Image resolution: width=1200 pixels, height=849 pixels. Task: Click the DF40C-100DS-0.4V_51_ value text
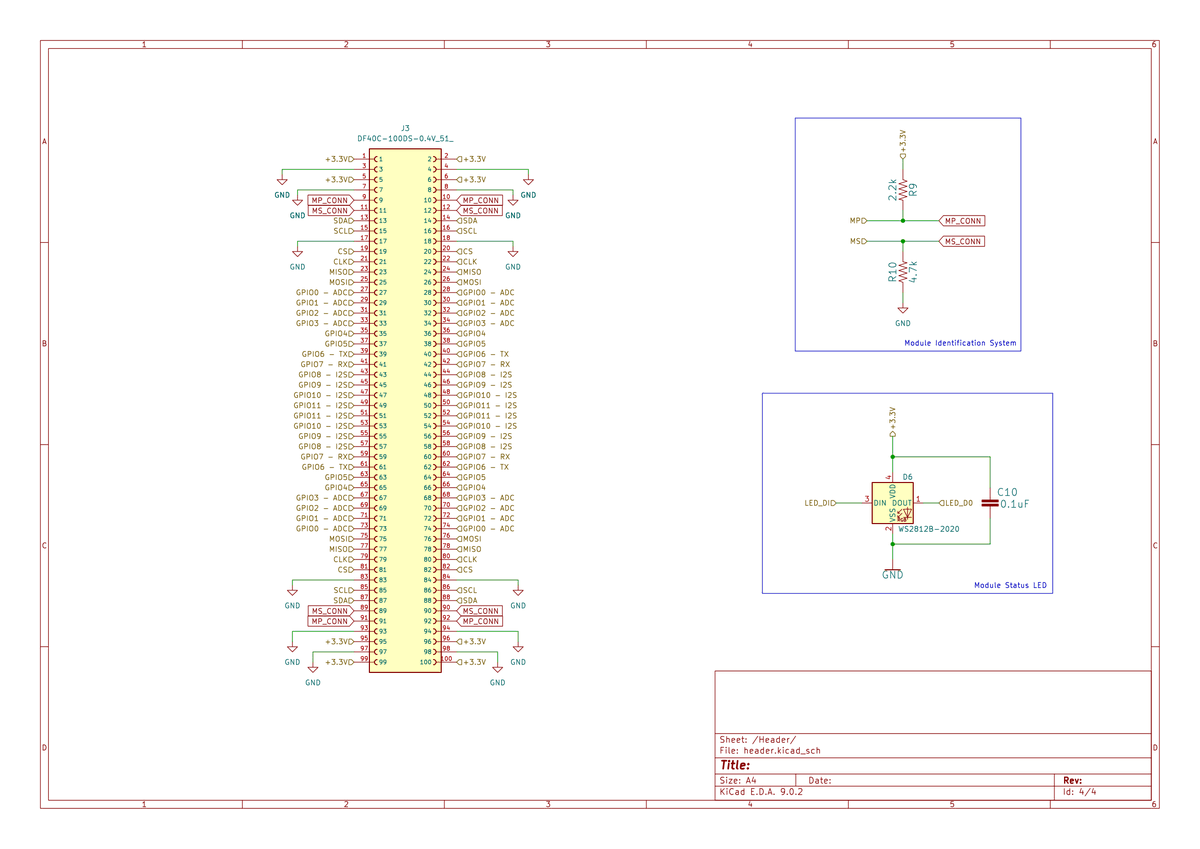[405, 139]
